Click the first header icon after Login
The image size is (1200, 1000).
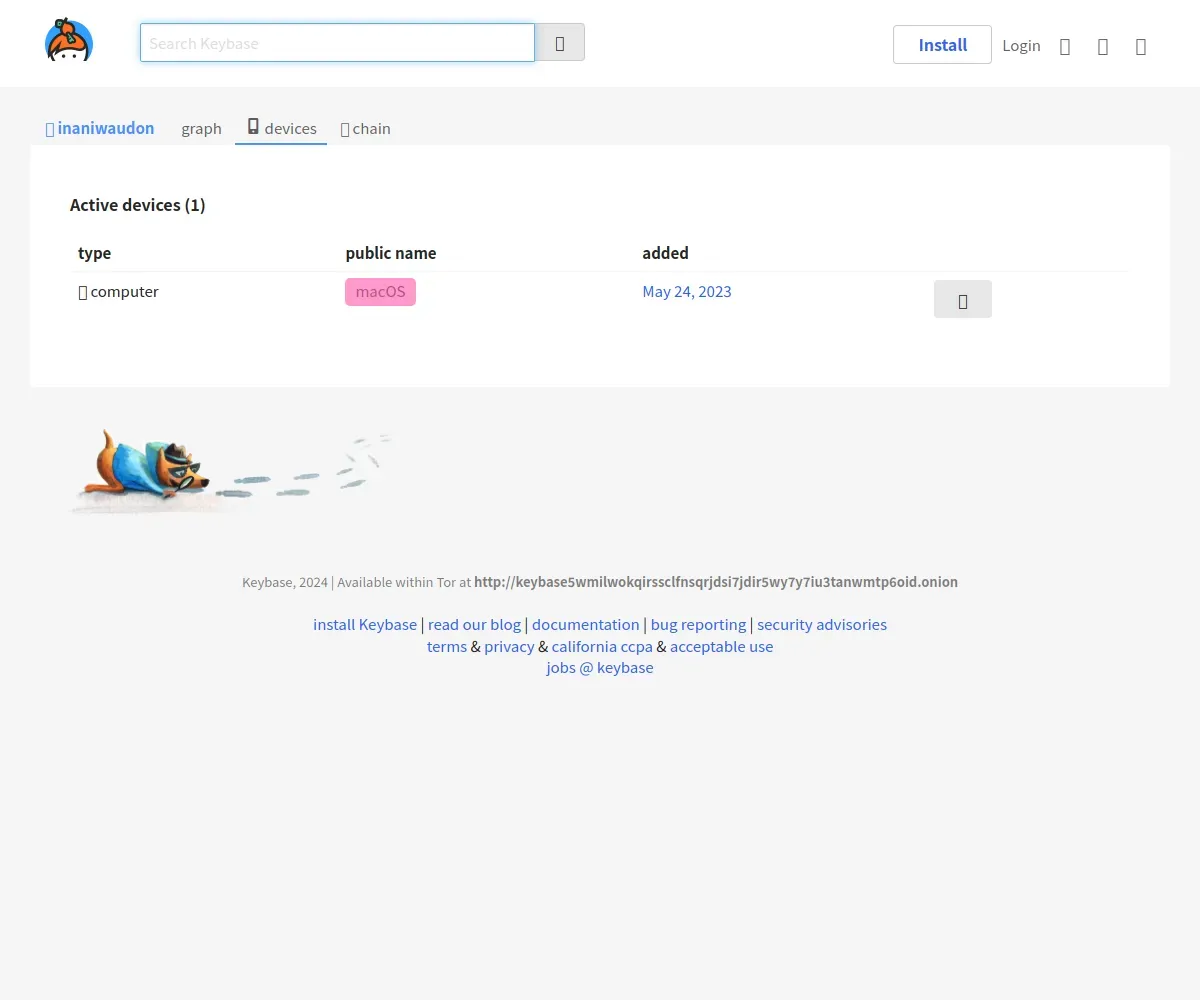click(x=1065, y=46)
